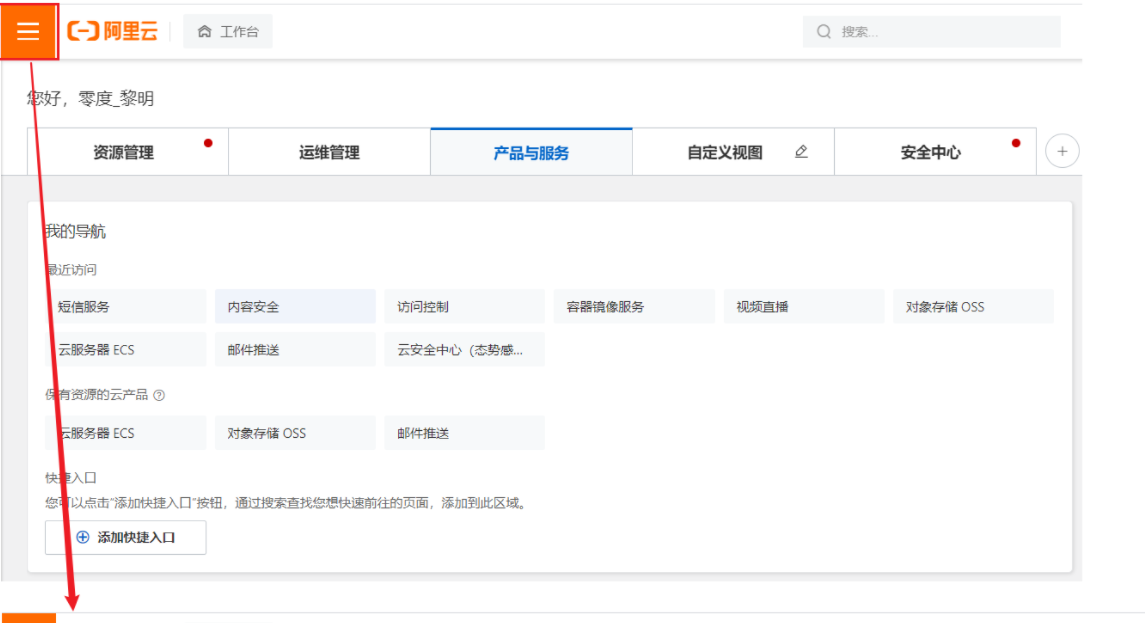This screenshot has height=623, width=1145.
Task: Open the 自定义视图 tab
Action: tap(733, 152)
